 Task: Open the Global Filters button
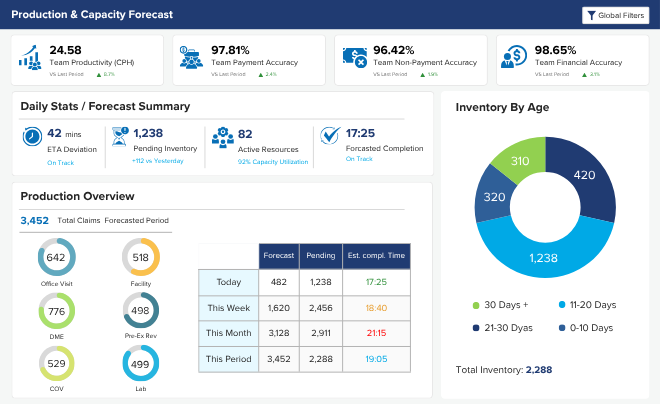(x=615, y=15)
